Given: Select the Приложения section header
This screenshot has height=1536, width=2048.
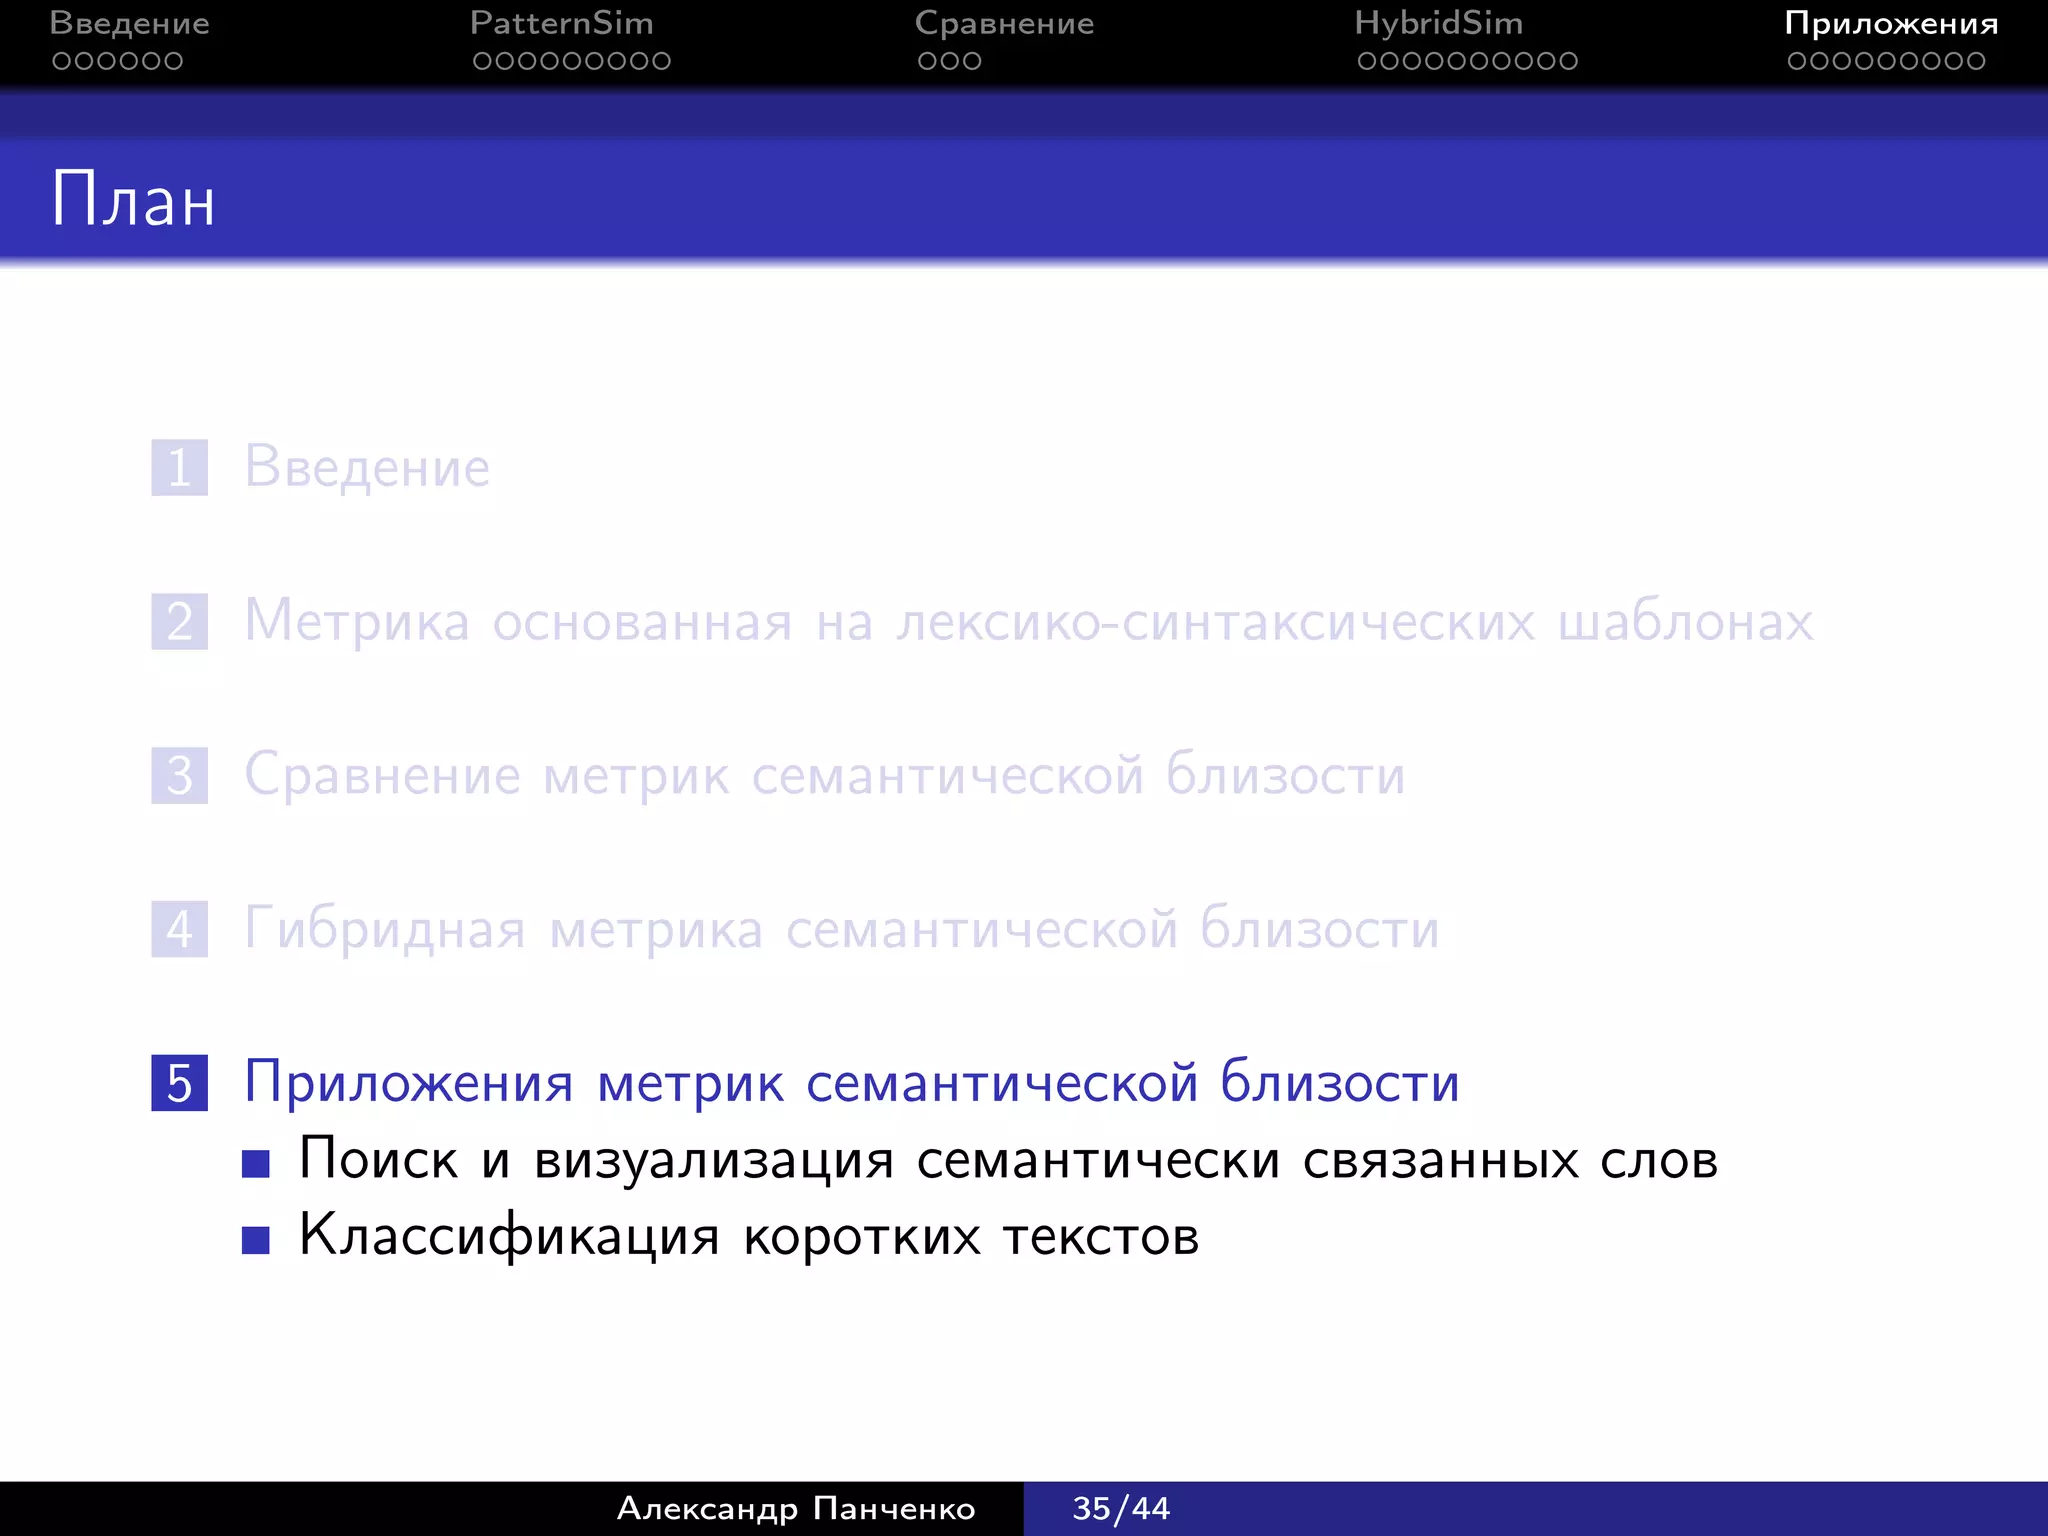Looking at the screenshot, I should (x=1891, y=23).
